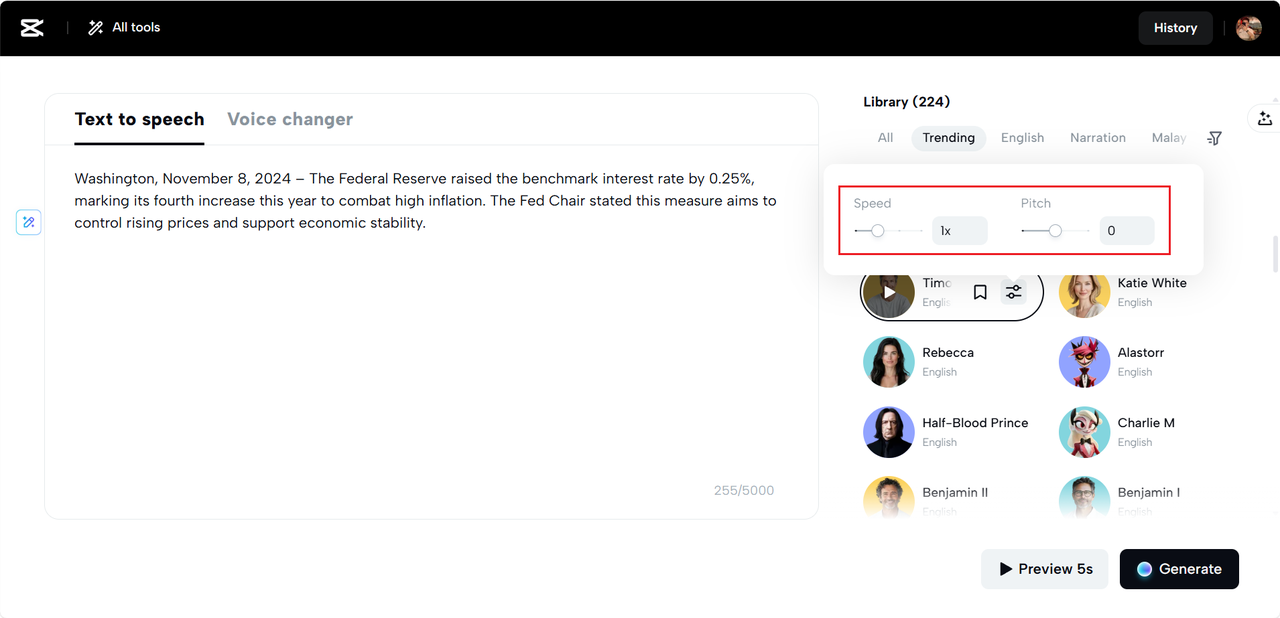Viewport: 1280px width, 618px height.
Task: Open the History panel
Action: tap(1175, 28)
